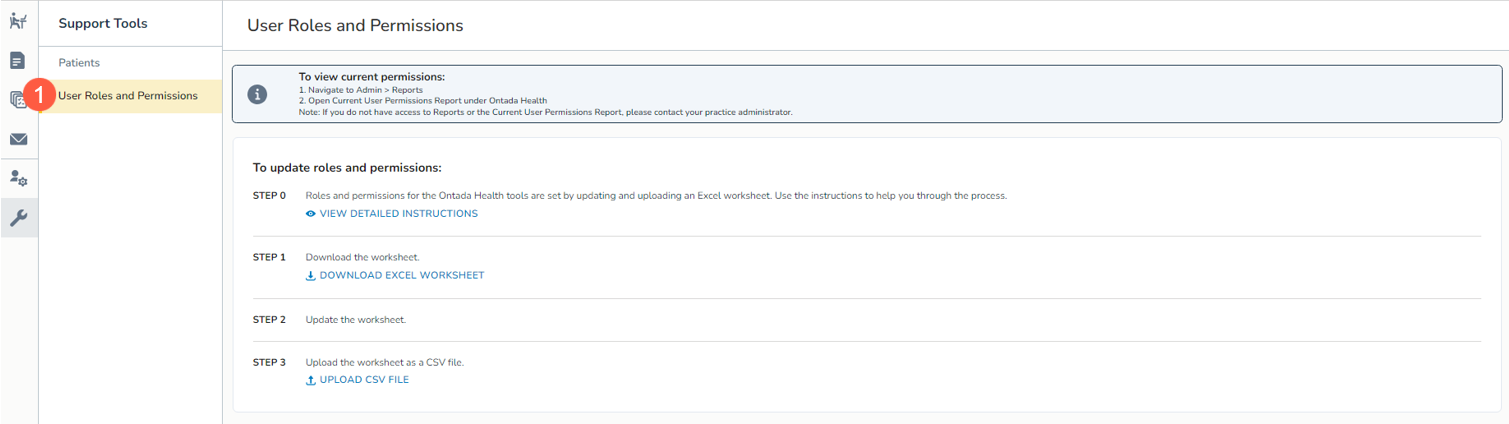Select the wrench Support Tools icon
Image resolution: width=1509 pixels, height=424 pixels.
click(18, 218)
